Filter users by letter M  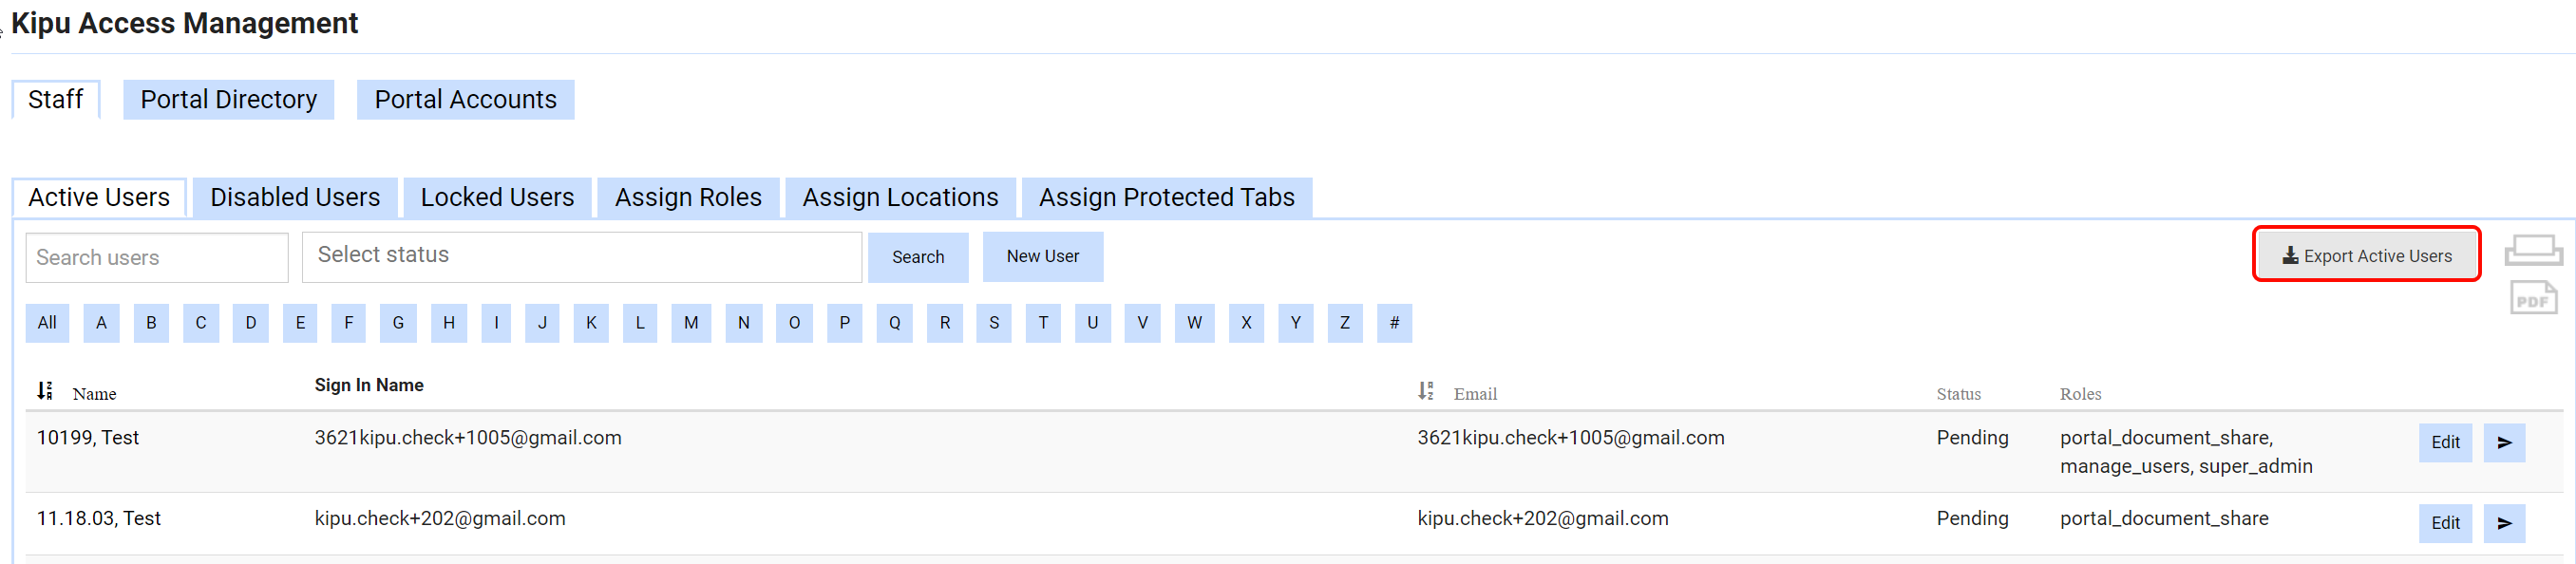point(691,323)
